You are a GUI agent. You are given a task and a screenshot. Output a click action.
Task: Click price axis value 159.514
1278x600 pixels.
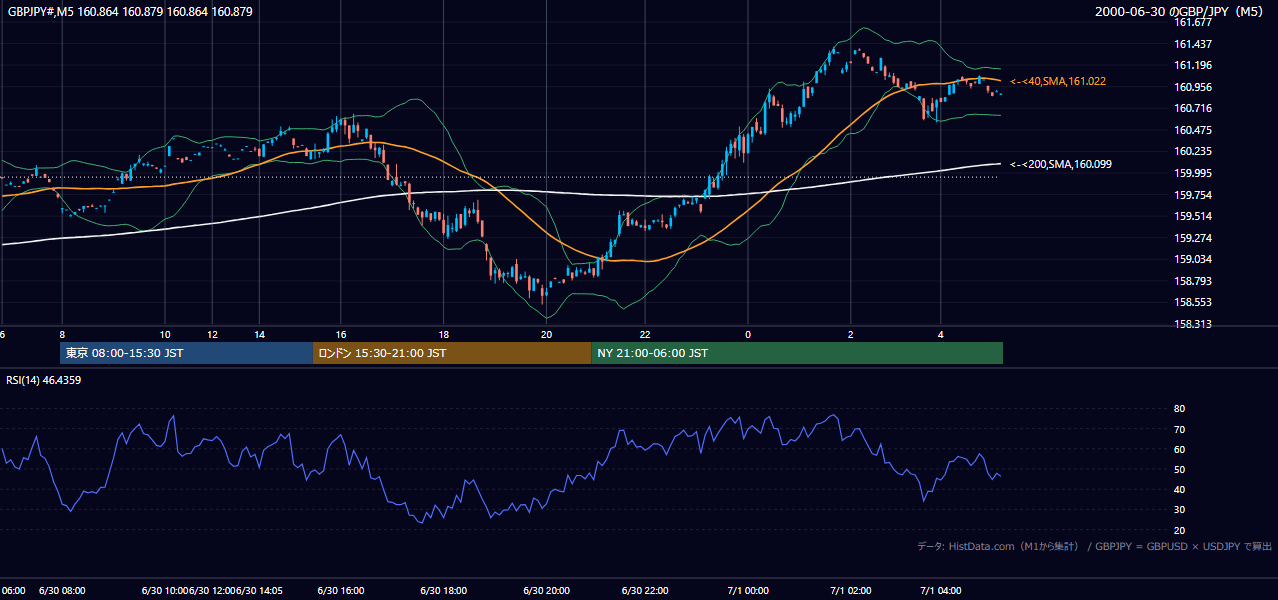1193,216
